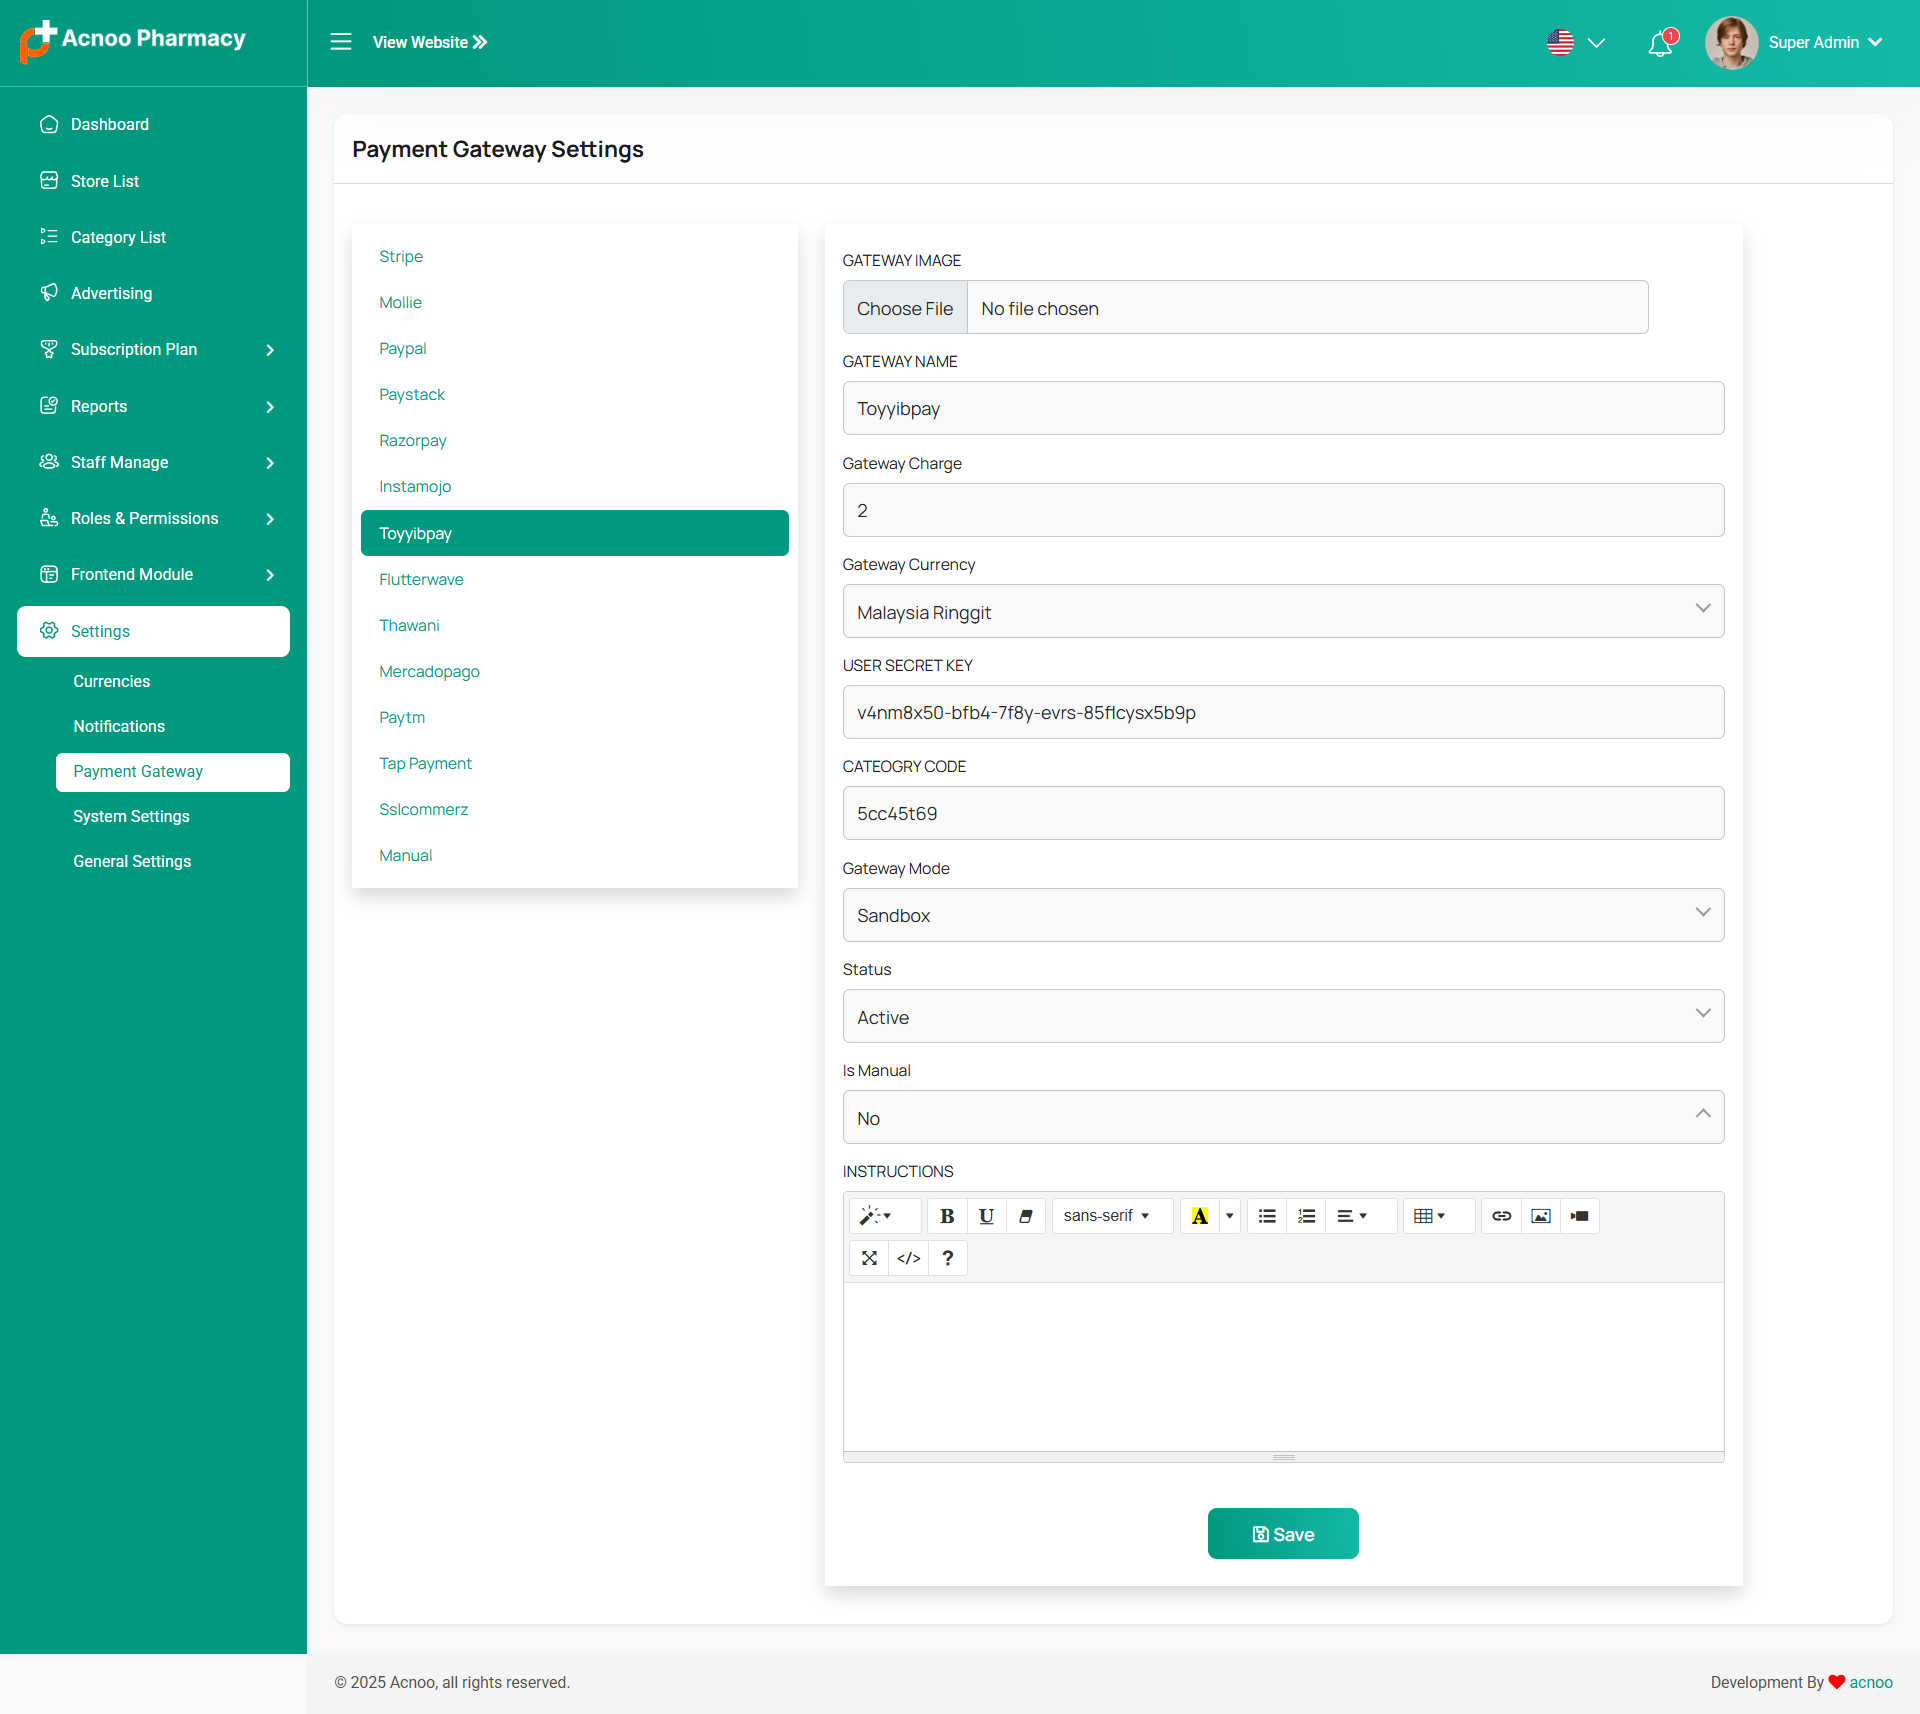Open the notifications bell icon

pyautogui.click(x=1660, y=43)
